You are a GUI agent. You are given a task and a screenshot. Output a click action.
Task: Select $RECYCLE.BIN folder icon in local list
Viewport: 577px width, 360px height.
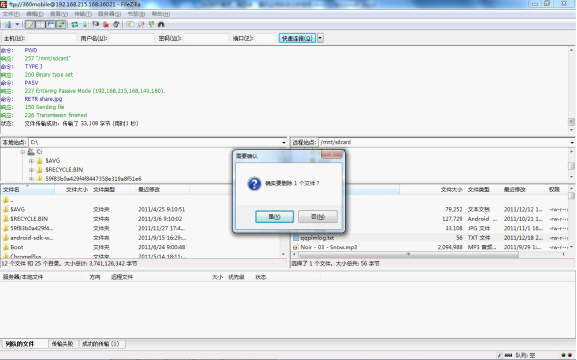click(6, 219)
